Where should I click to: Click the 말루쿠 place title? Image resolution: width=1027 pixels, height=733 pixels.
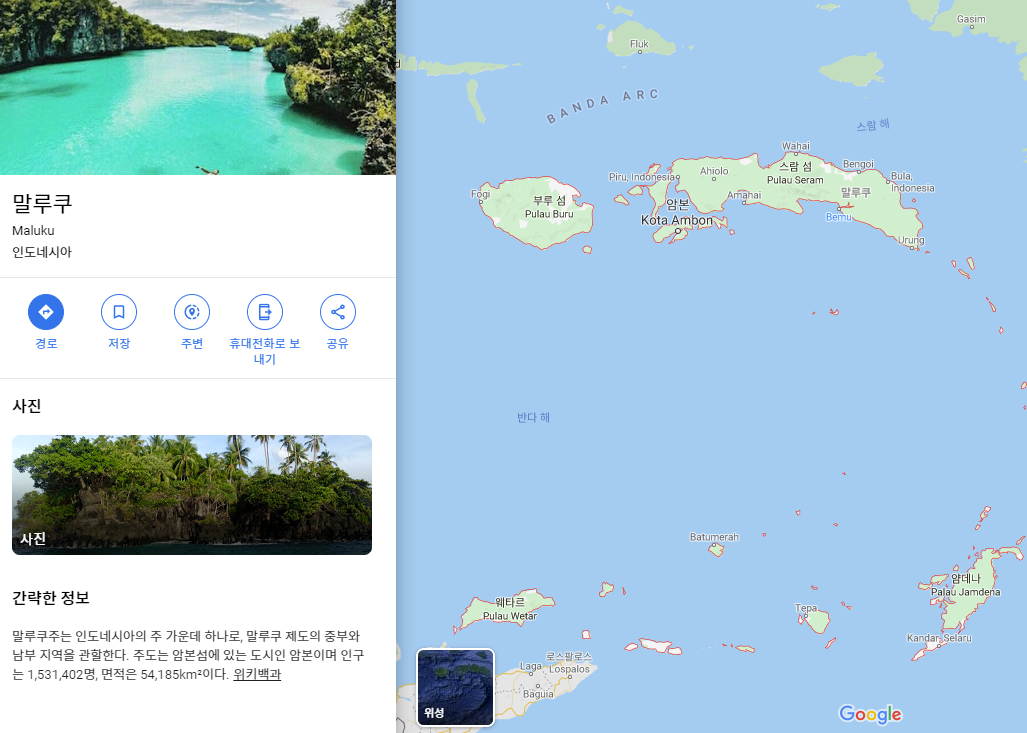pos(42,203)
